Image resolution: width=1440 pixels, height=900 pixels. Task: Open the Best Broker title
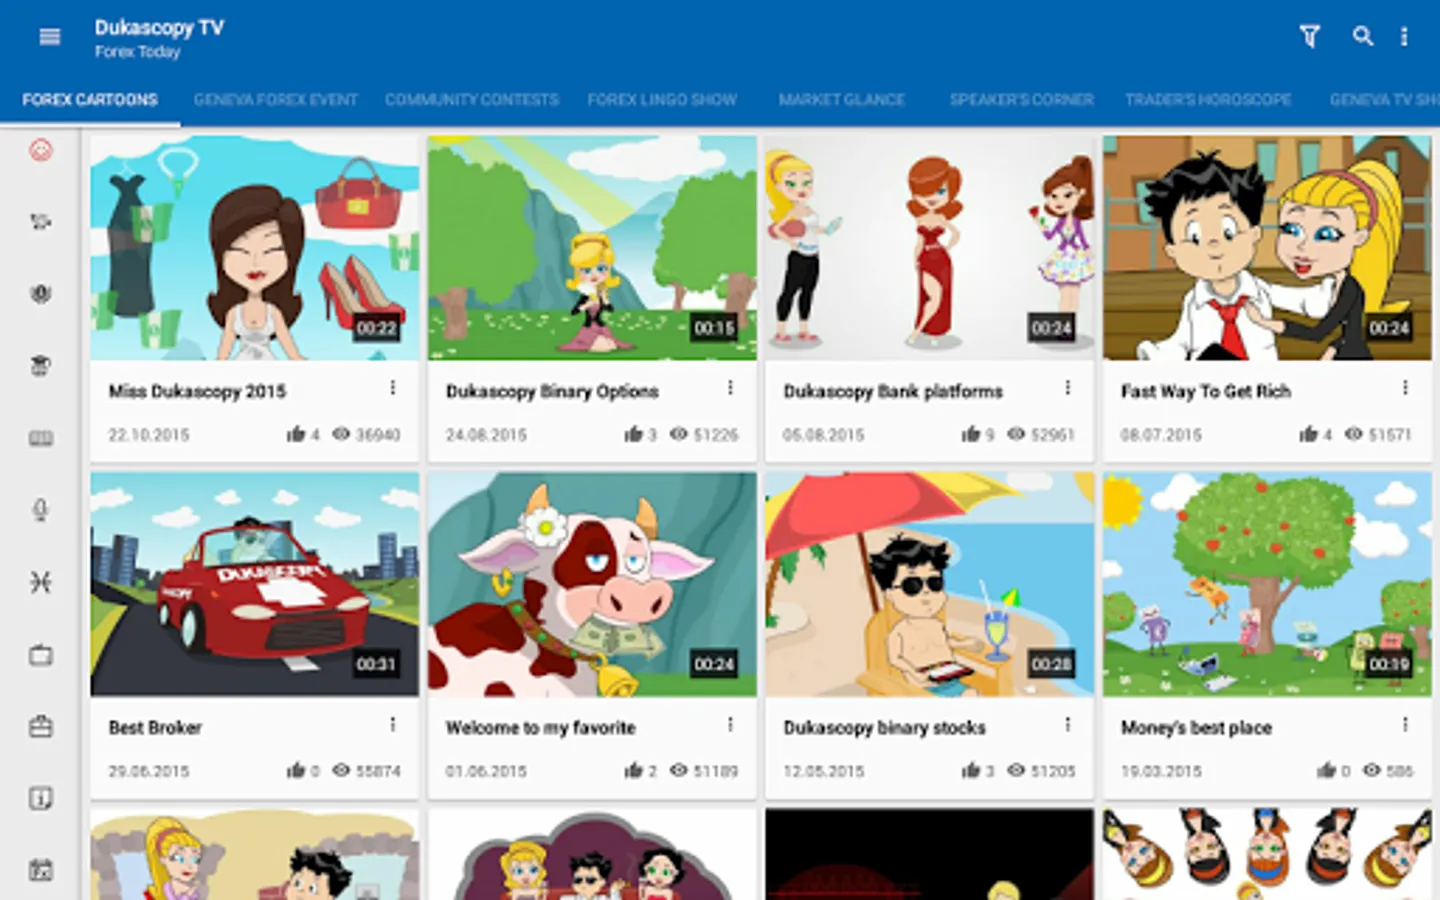click(x=155, y=727)
